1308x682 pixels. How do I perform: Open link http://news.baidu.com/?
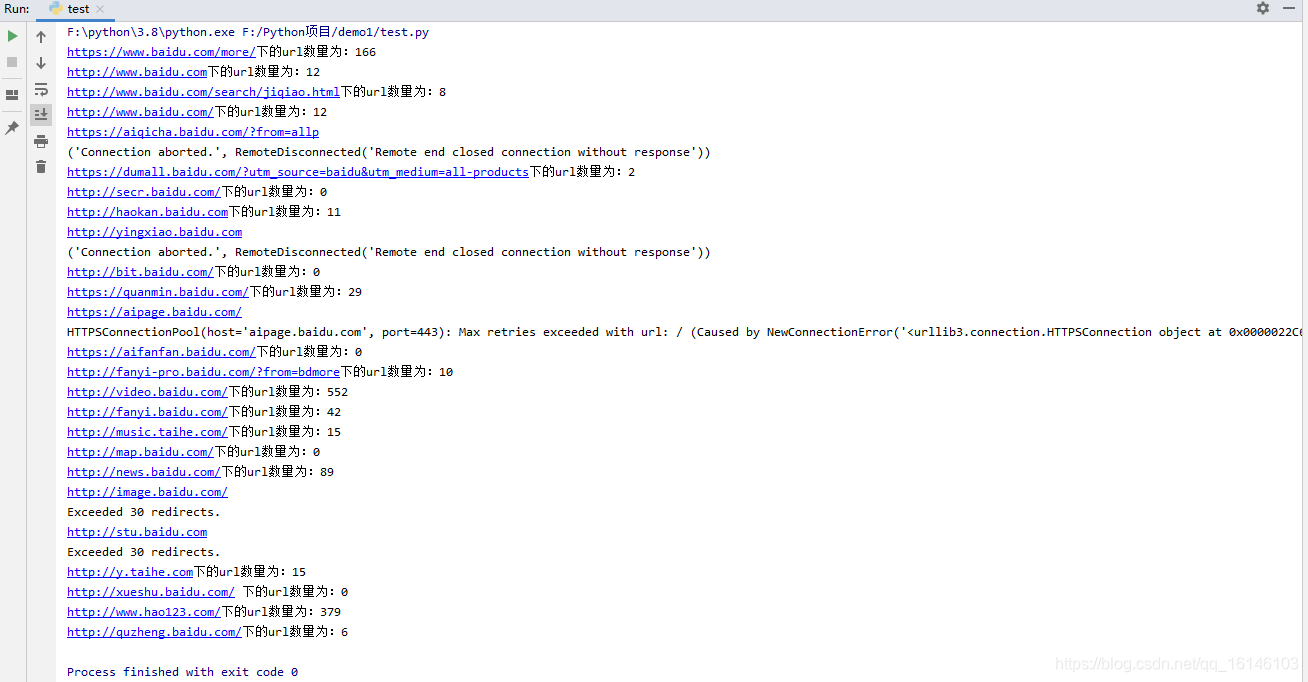[x=143, y=472]
